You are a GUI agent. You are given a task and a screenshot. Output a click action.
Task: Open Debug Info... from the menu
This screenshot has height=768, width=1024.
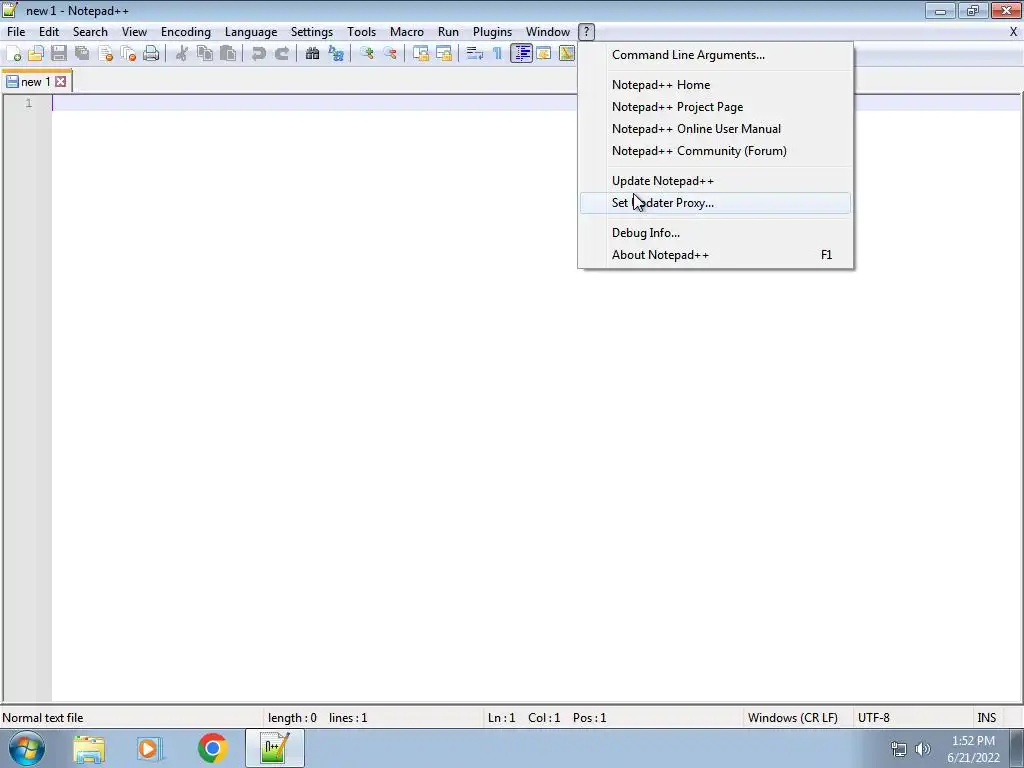[x=716, y=233]
